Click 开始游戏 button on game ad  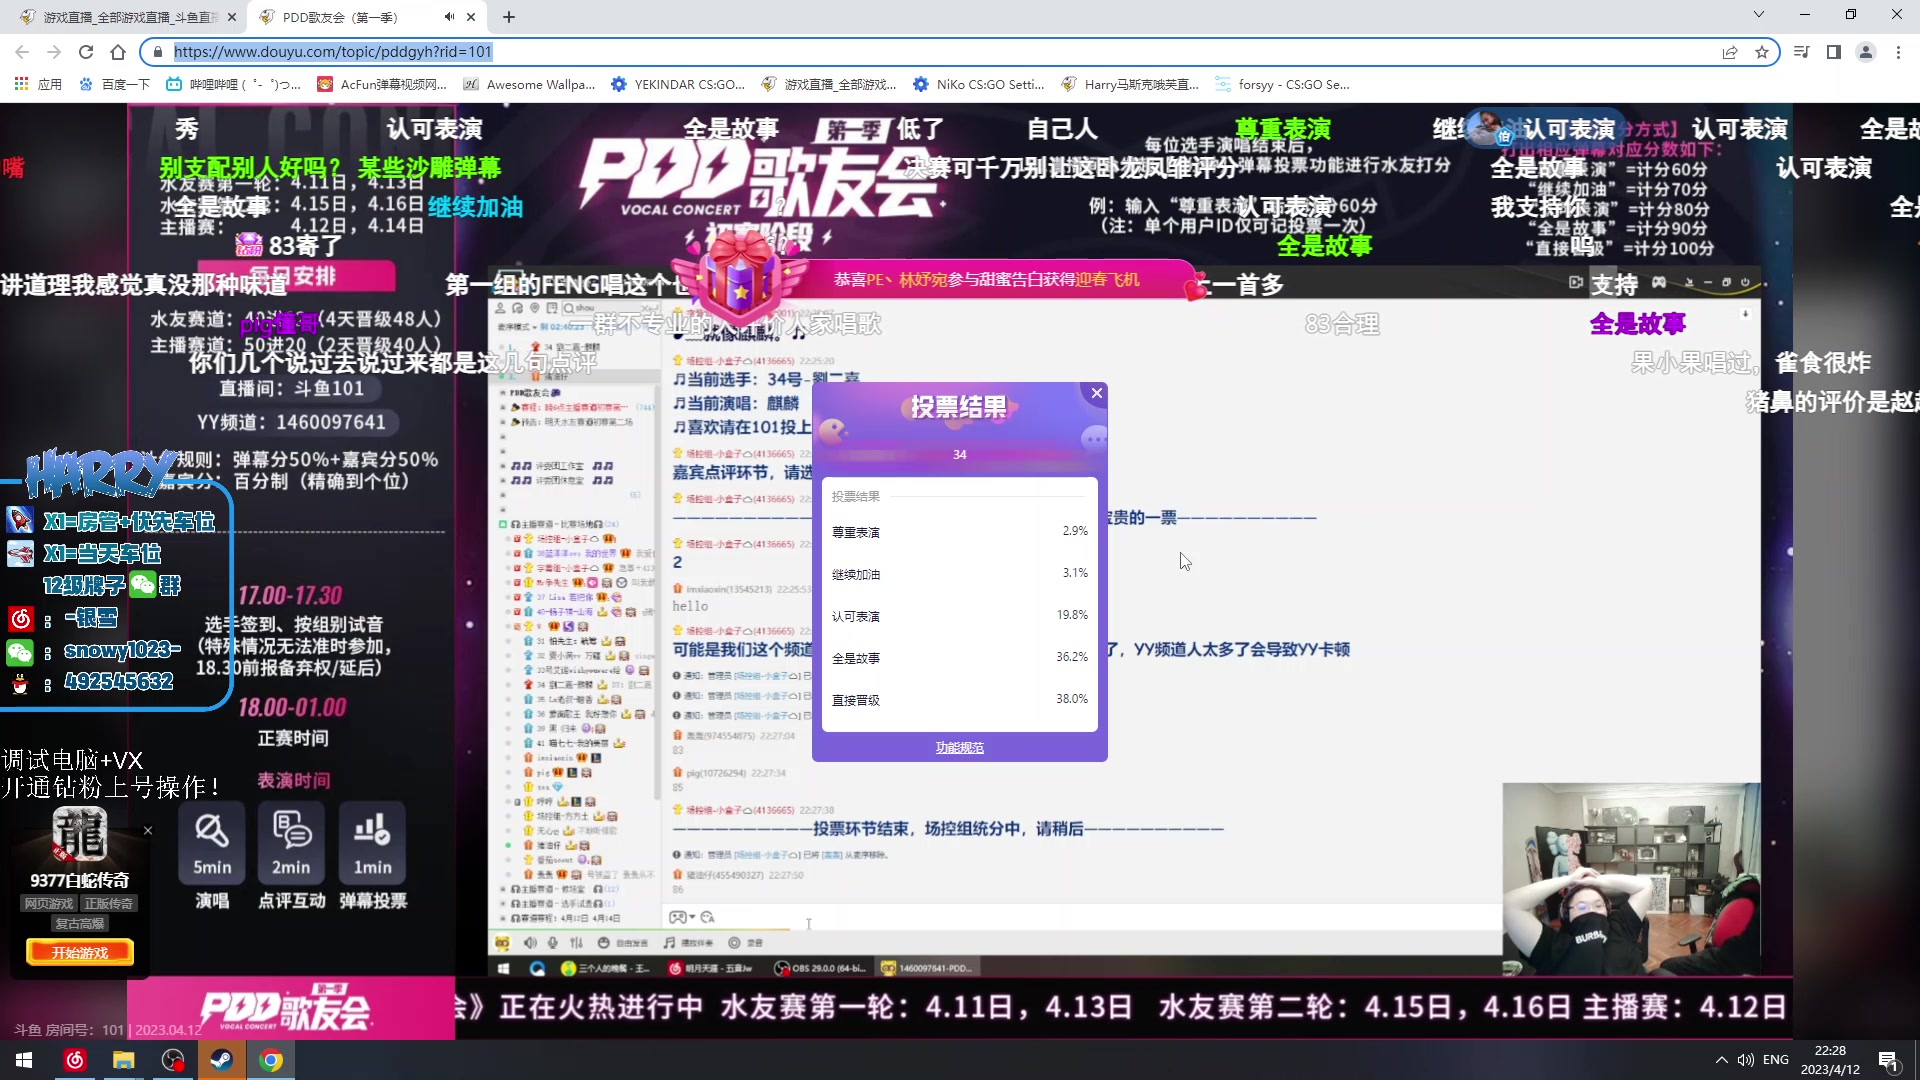pos(80,953)
